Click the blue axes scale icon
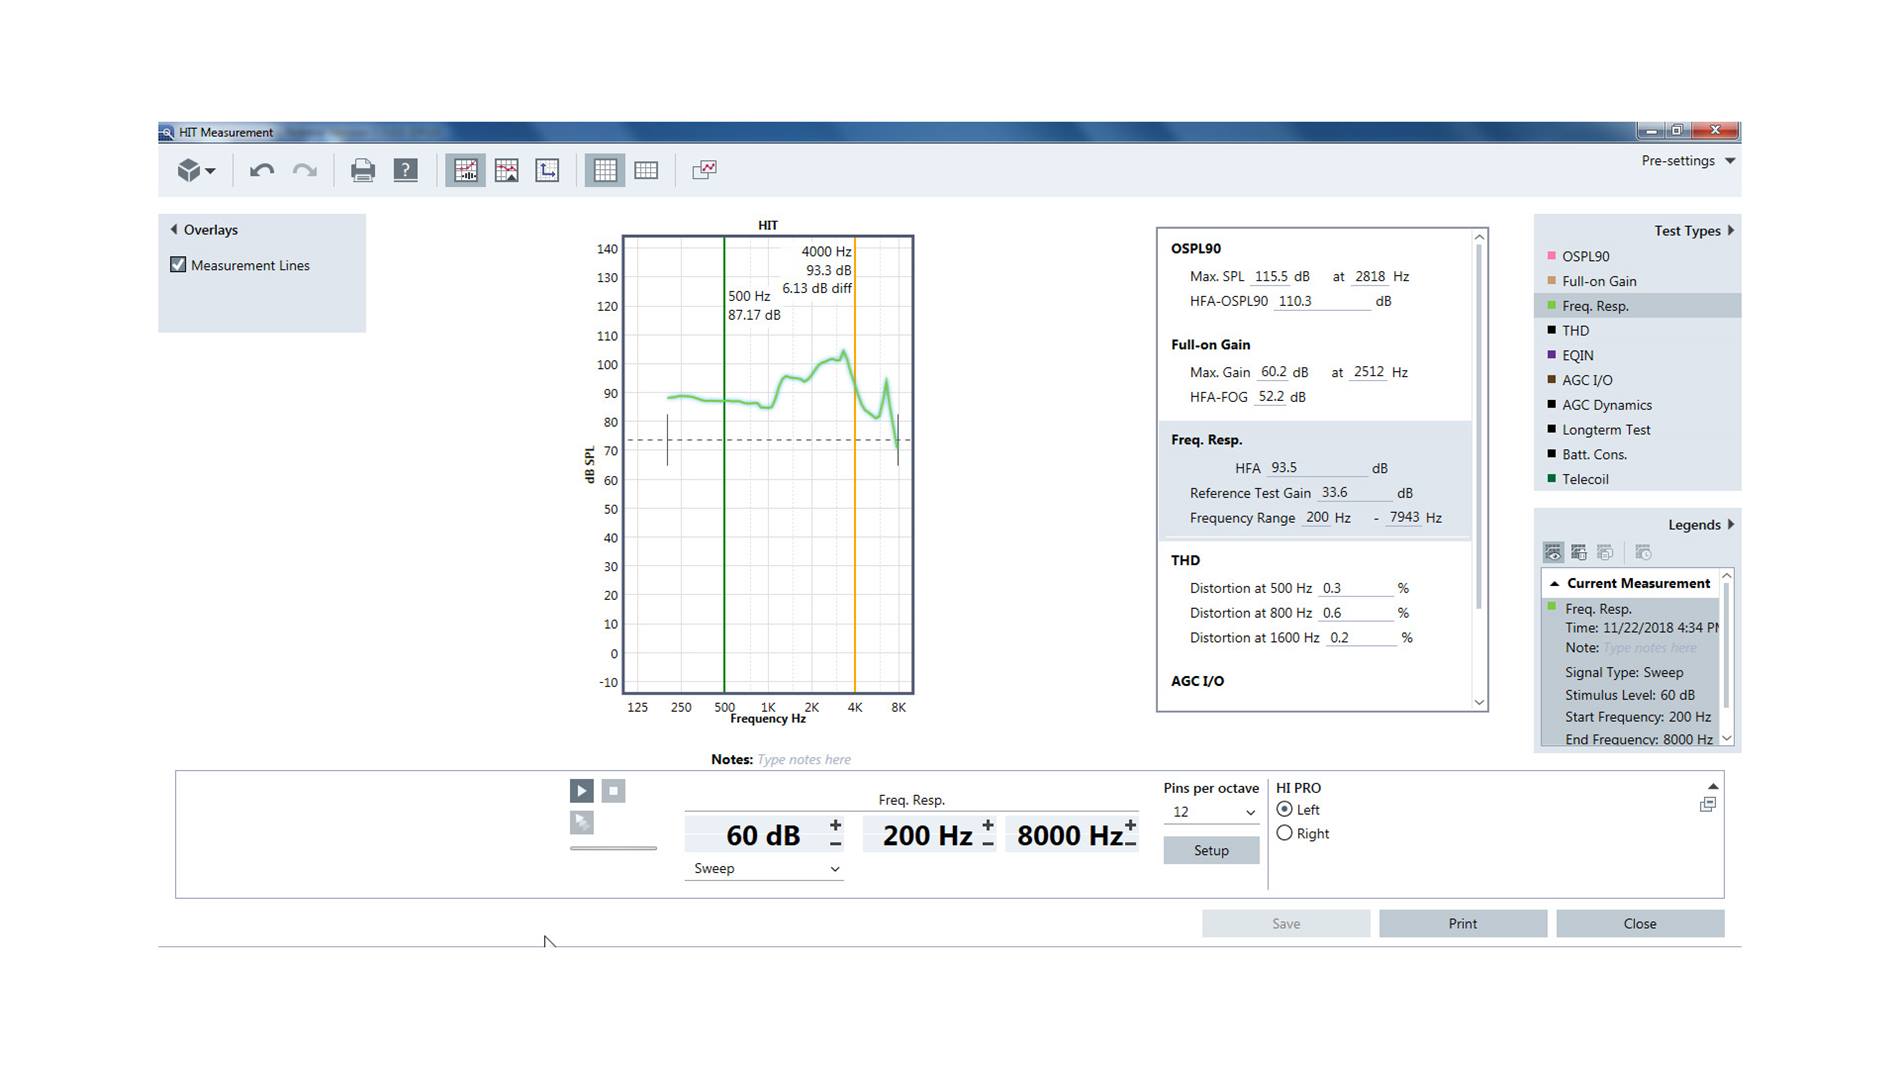The width and height of the screenshot is (1900, 1069). point(547,170)
